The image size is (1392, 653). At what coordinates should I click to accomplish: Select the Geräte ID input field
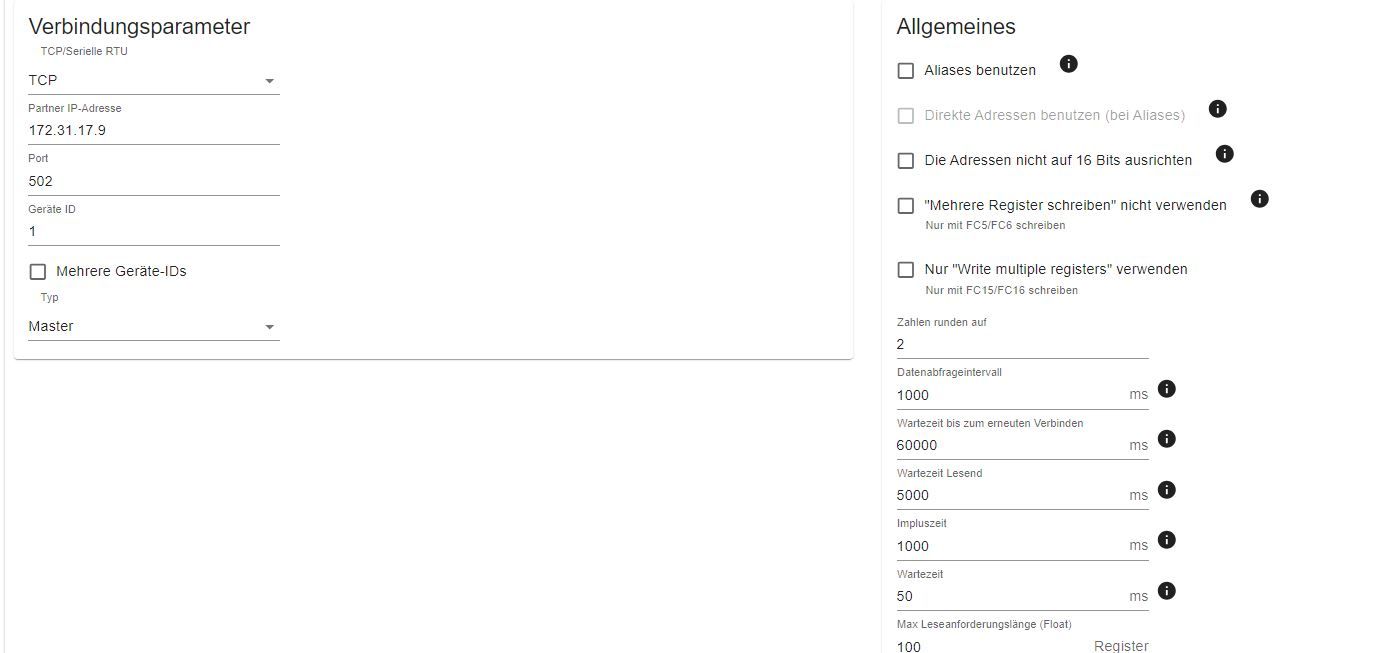[x=153, y=232]
